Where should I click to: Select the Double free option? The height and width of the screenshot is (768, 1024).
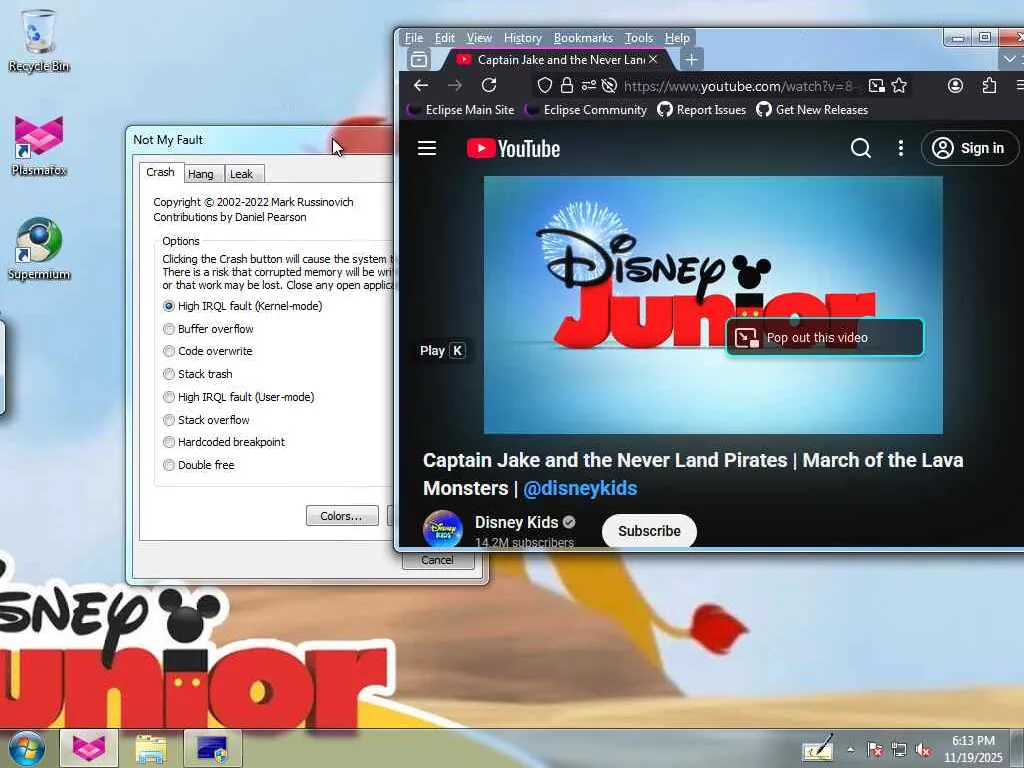(x=199, y=465)
